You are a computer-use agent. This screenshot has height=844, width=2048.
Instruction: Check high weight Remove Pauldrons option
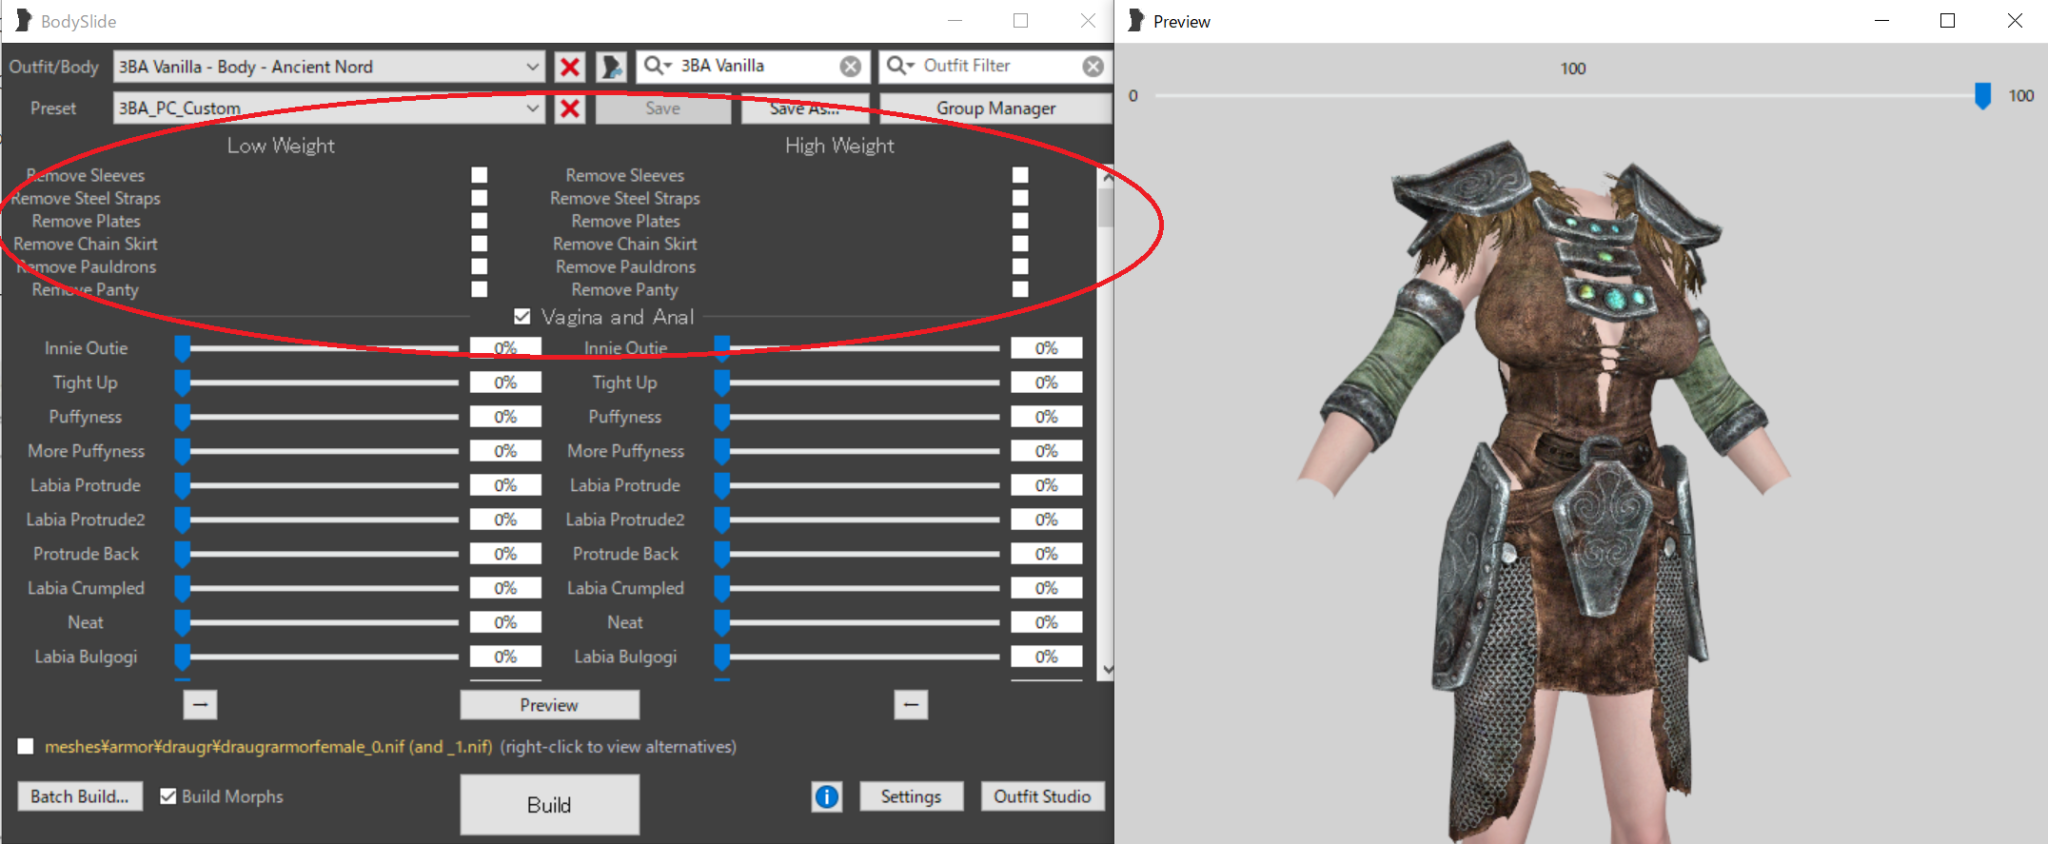click(x=1020, y=267)
